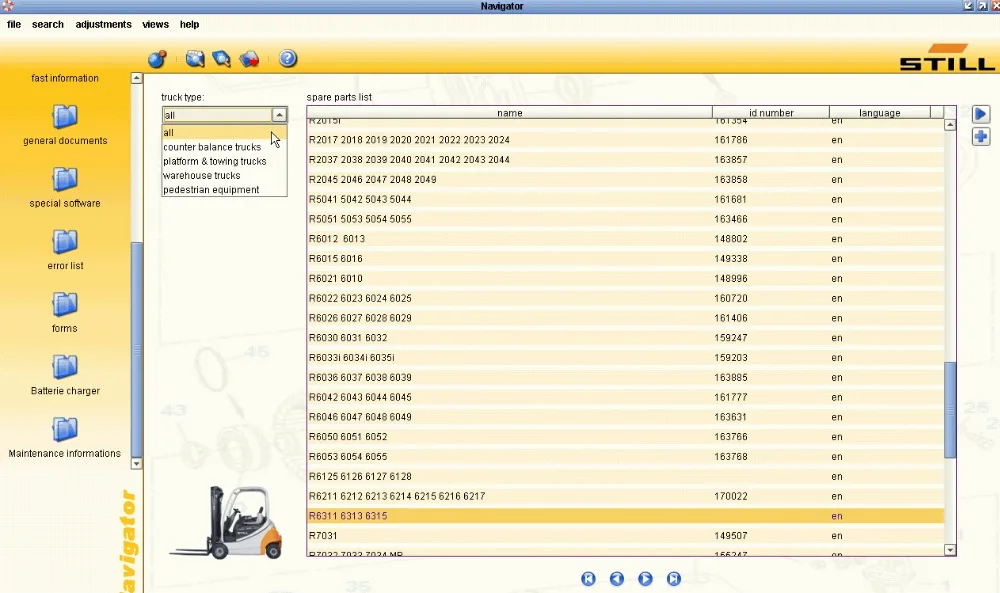Screen dimensions: 1000x593
Task: Select row R6033i 6034i 6035i
Action: (x=625, y=357)
